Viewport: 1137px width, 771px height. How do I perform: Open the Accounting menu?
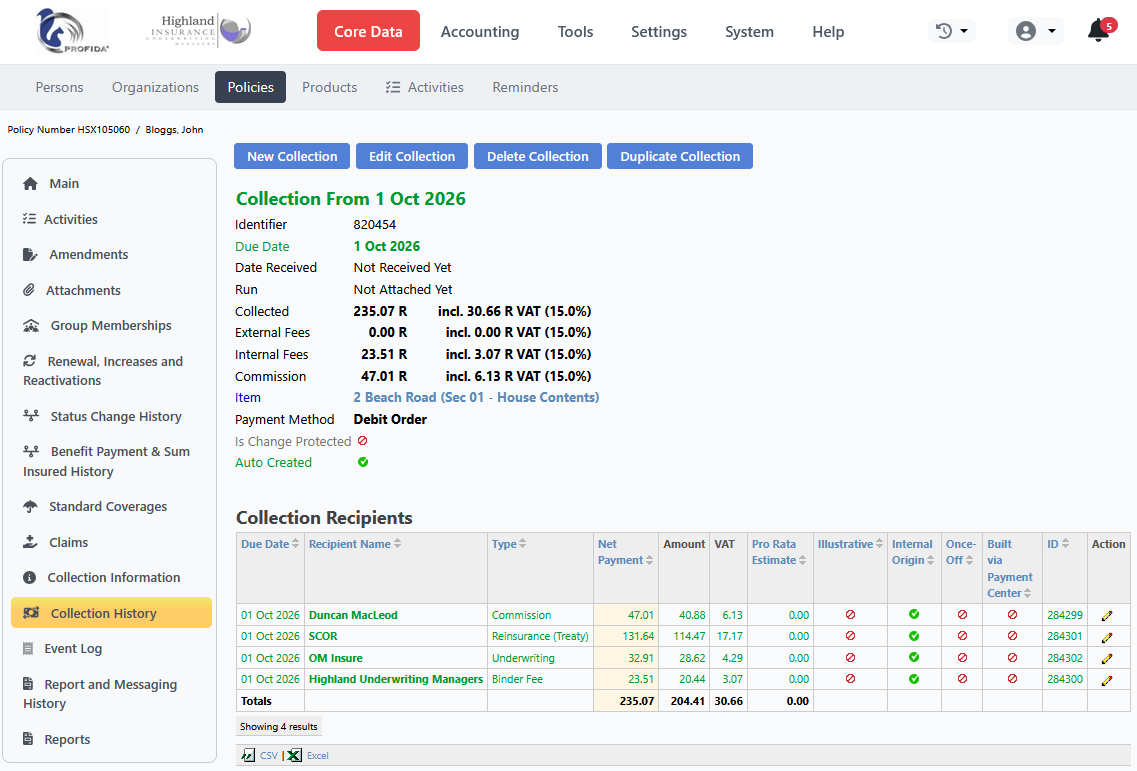point(480,32)
